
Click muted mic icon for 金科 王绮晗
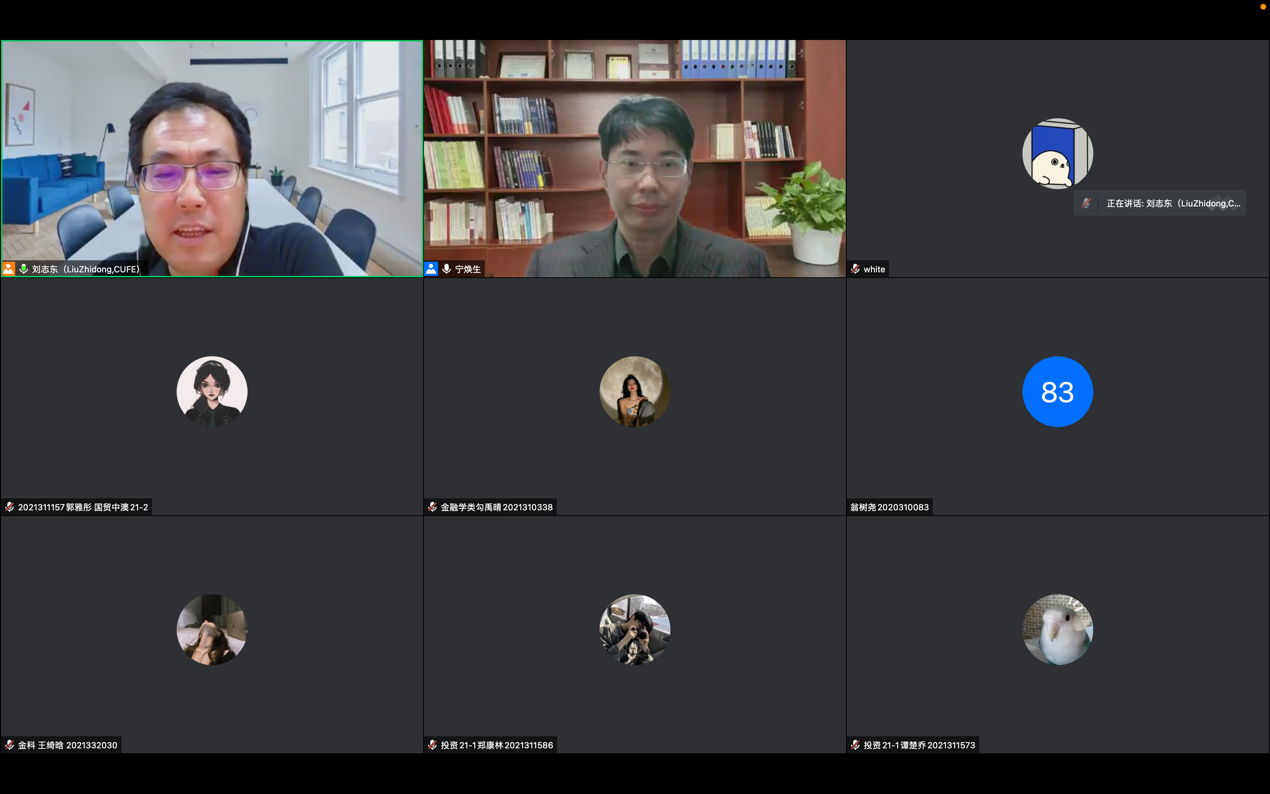tap(10, 745)
